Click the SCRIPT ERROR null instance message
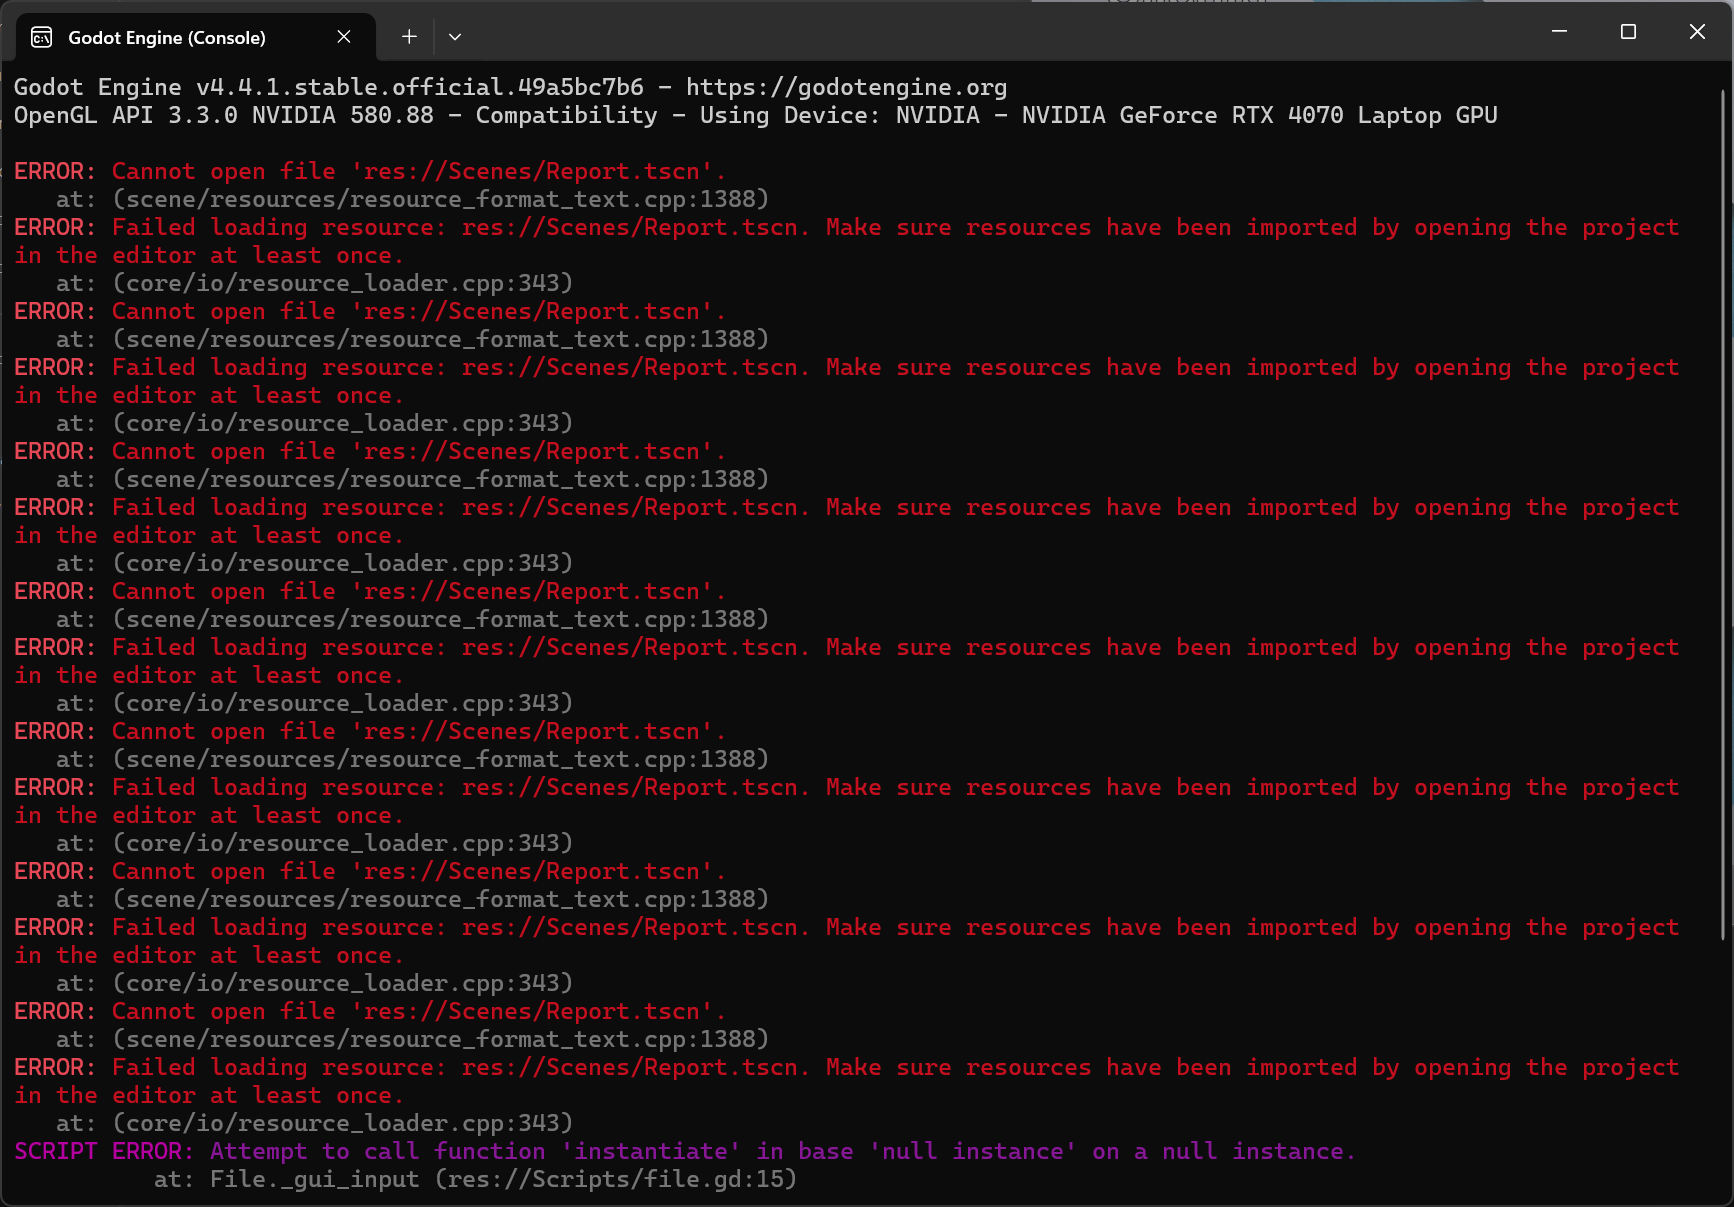The image size is (1734, 1207). click(685, 1151)
